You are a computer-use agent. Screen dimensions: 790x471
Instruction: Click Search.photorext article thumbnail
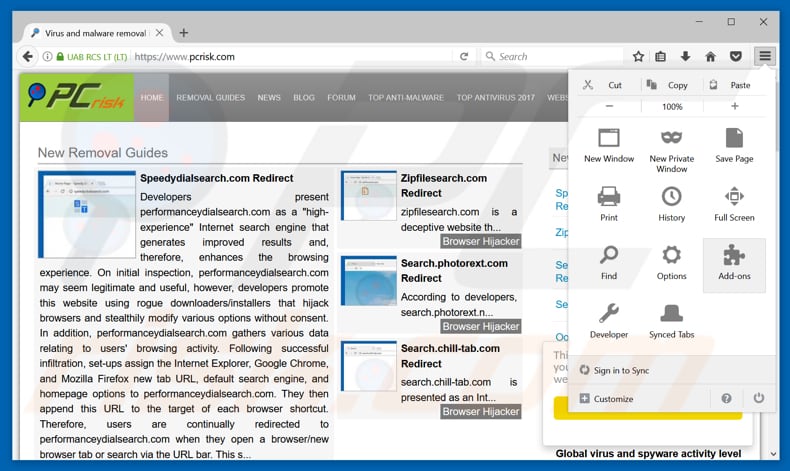click(x=369, y=281)
